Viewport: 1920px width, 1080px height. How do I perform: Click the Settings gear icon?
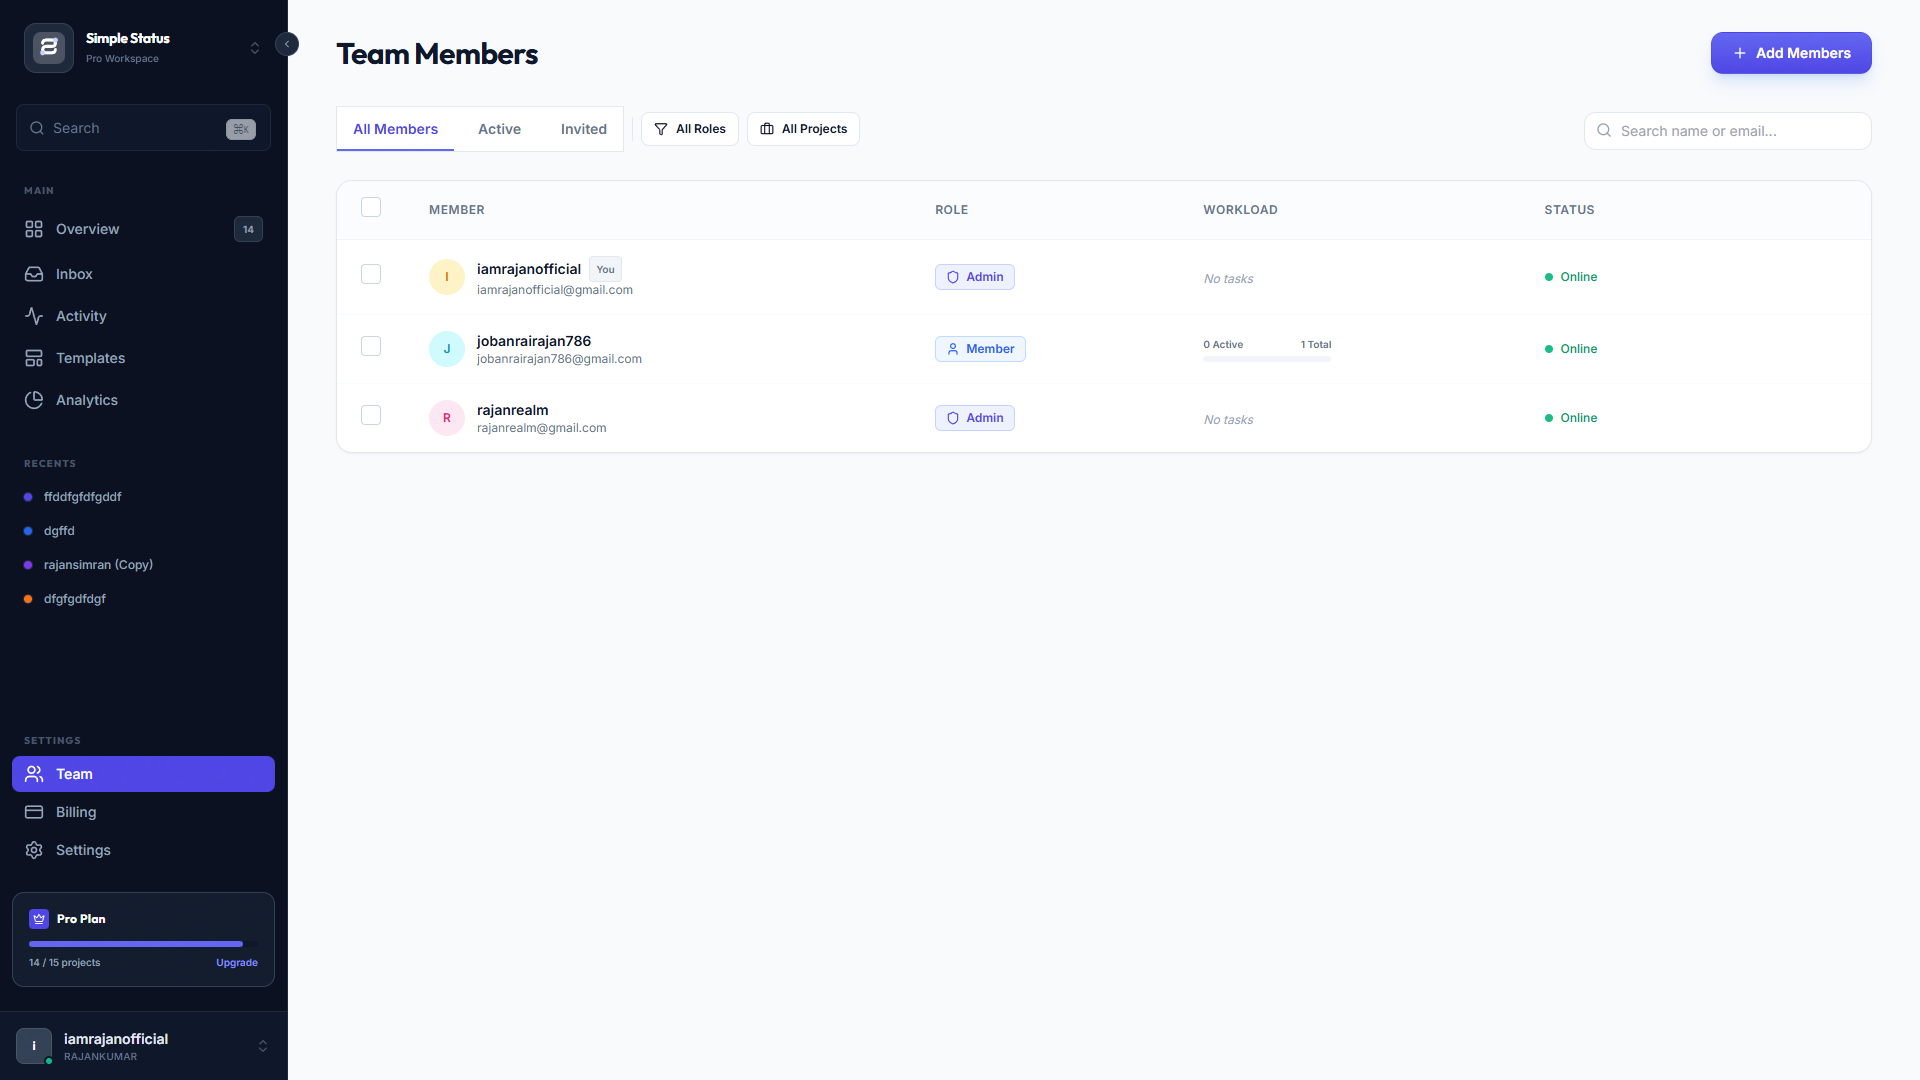(x=34, y=850)
